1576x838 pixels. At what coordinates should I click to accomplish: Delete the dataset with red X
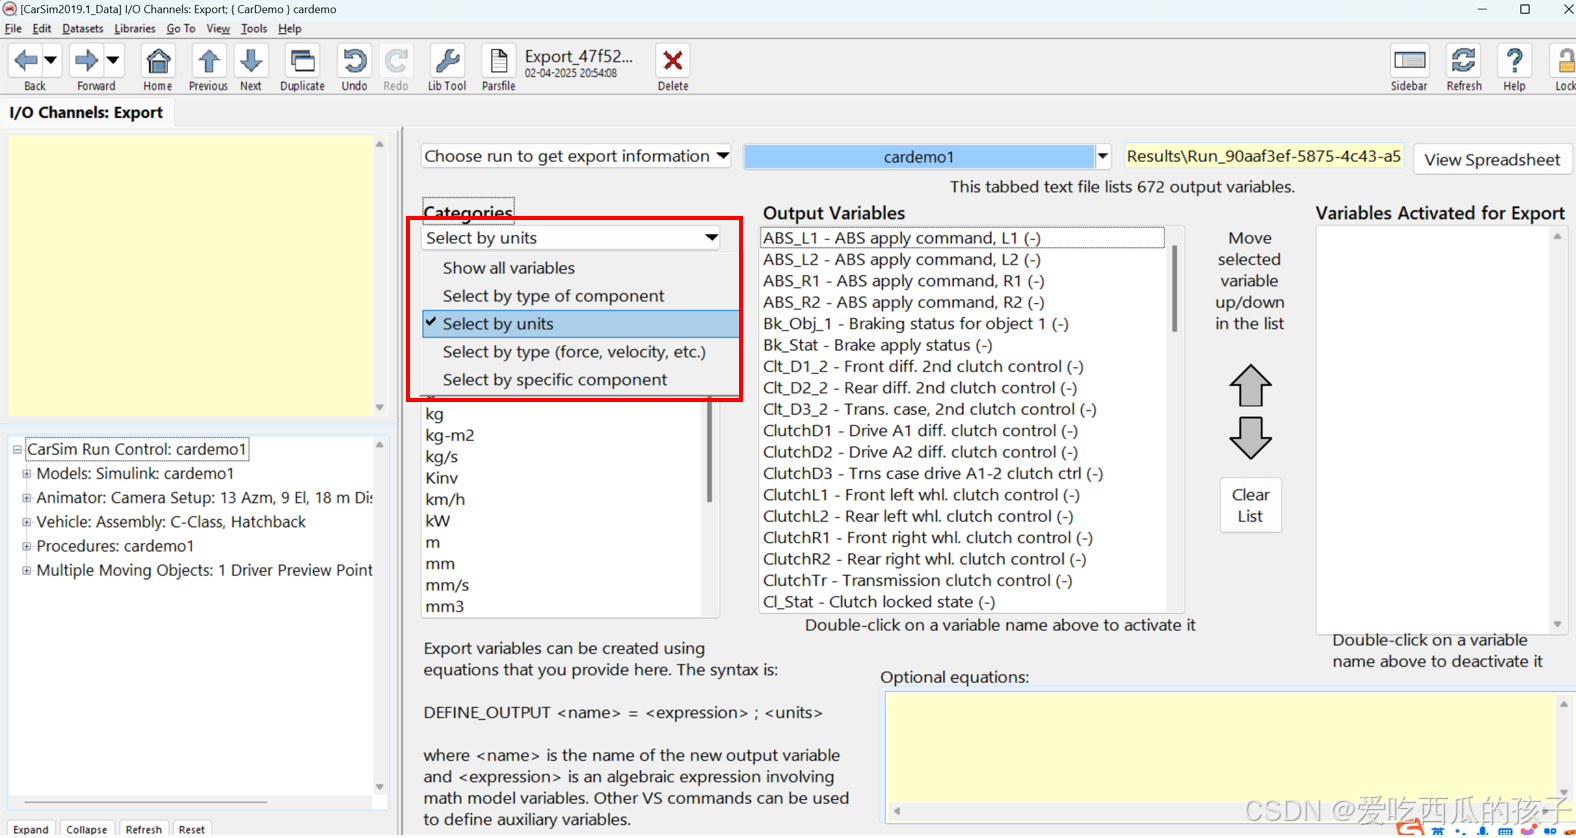pos(673,61)
